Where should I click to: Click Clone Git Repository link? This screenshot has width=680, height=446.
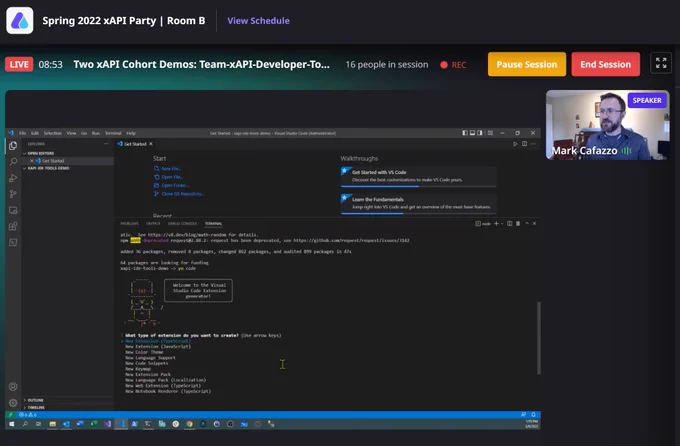coord(179,194)
